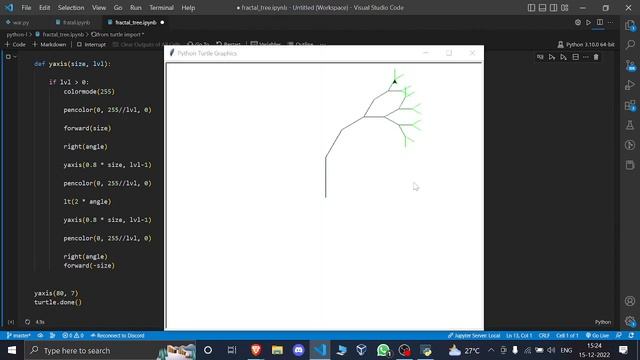Screen dimensions: 640x360
Task: Click the Ln 13, Col 1 status item
Action: 519,336
